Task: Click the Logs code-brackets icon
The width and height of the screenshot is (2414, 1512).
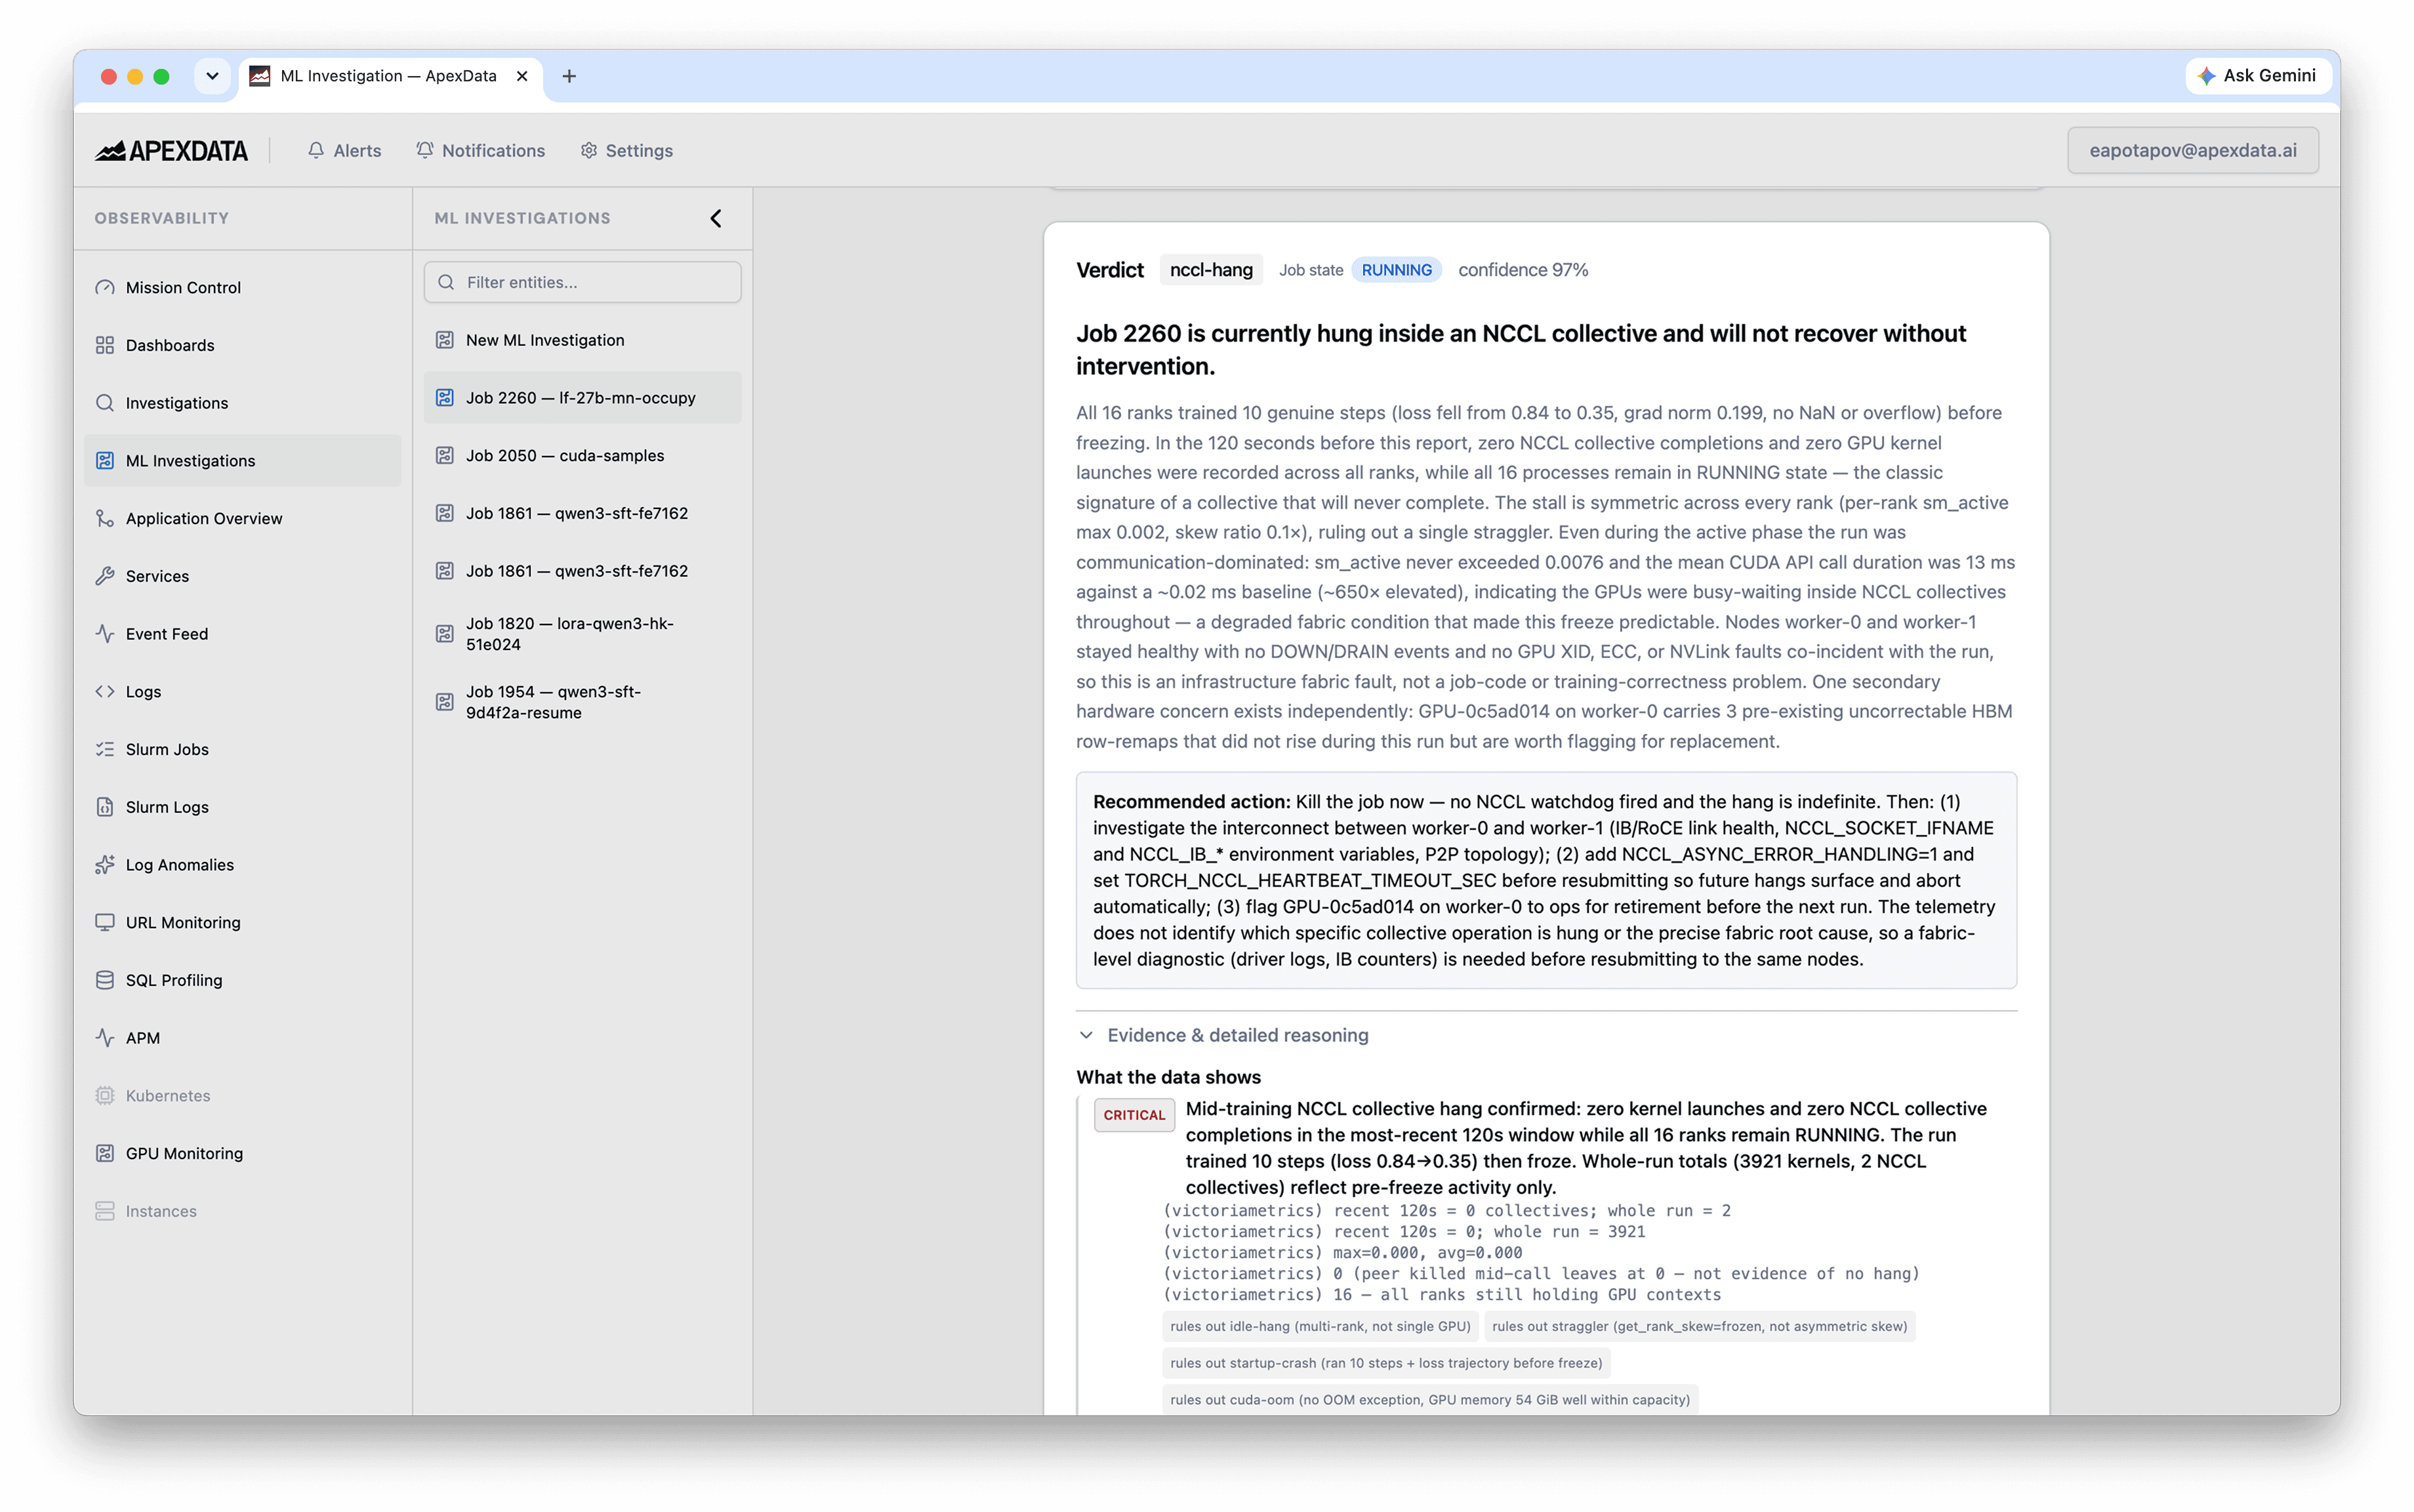Action: tap(105, 691)
